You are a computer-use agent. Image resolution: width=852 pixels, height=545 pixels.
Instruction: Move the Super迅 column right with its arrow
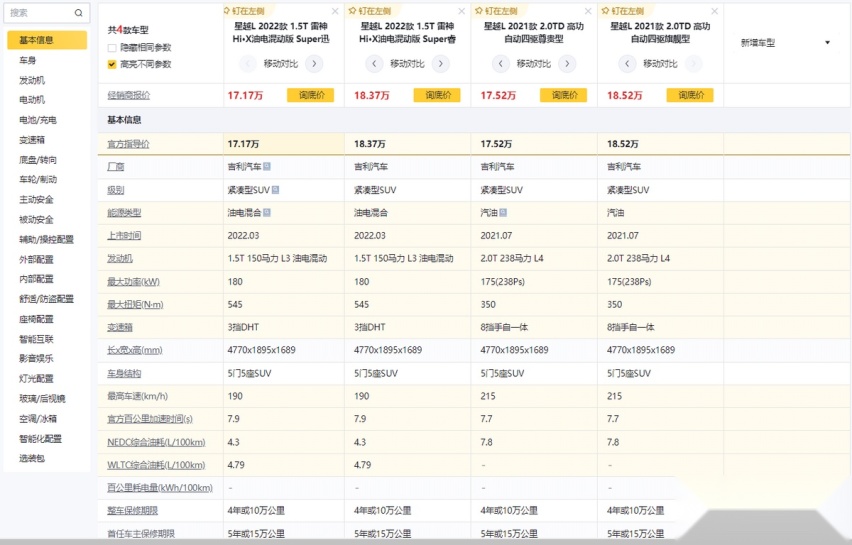click(x=314, y=64)
